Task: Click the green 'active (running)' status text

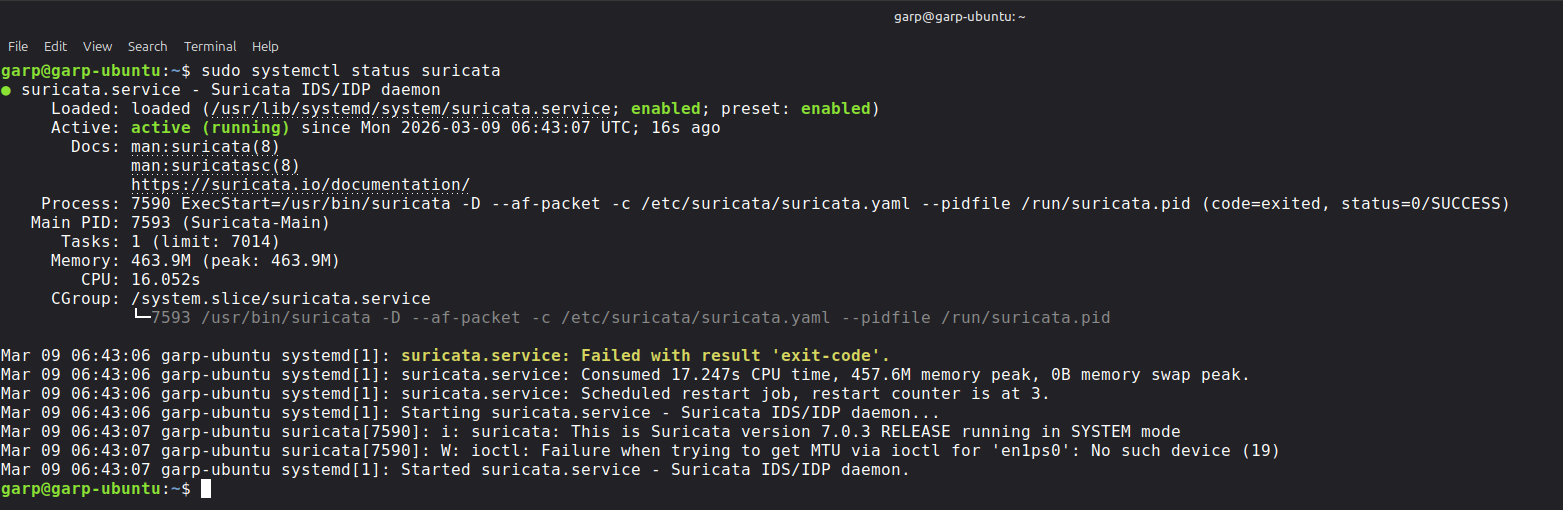Action: [x=210, y=128]
